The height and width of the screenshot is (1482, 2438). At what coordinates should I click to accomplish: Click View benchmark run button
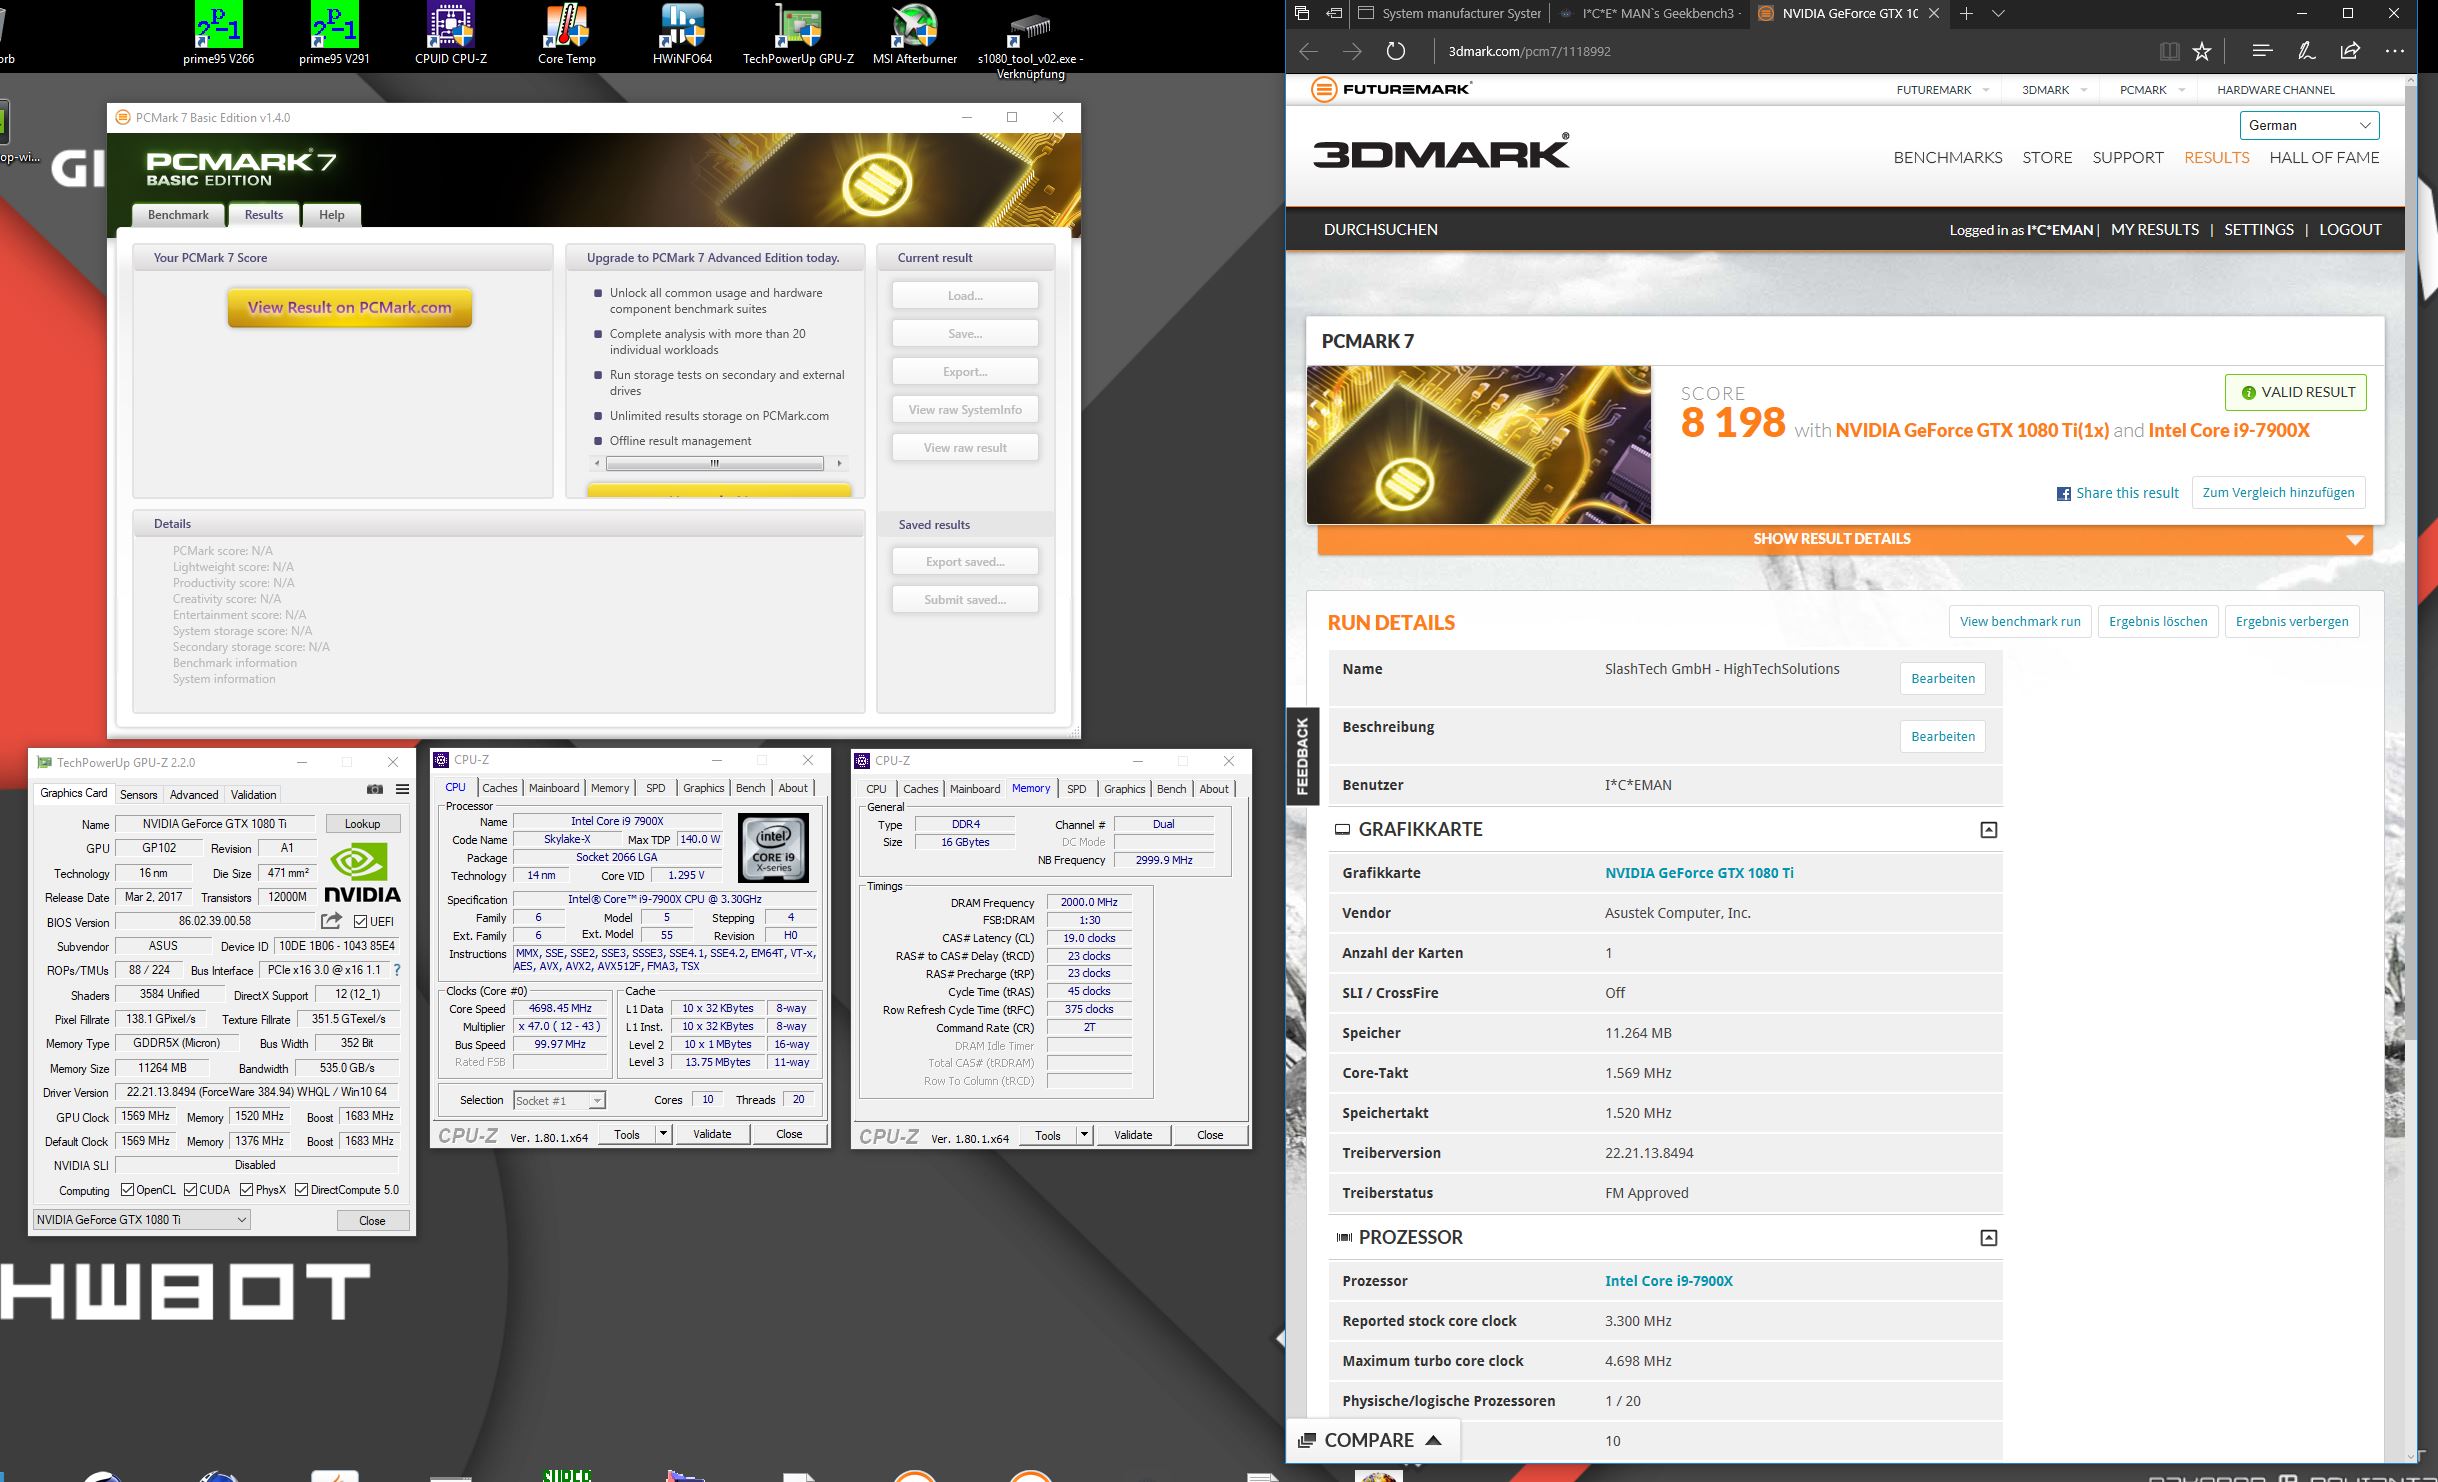(x=2019, y=621)
